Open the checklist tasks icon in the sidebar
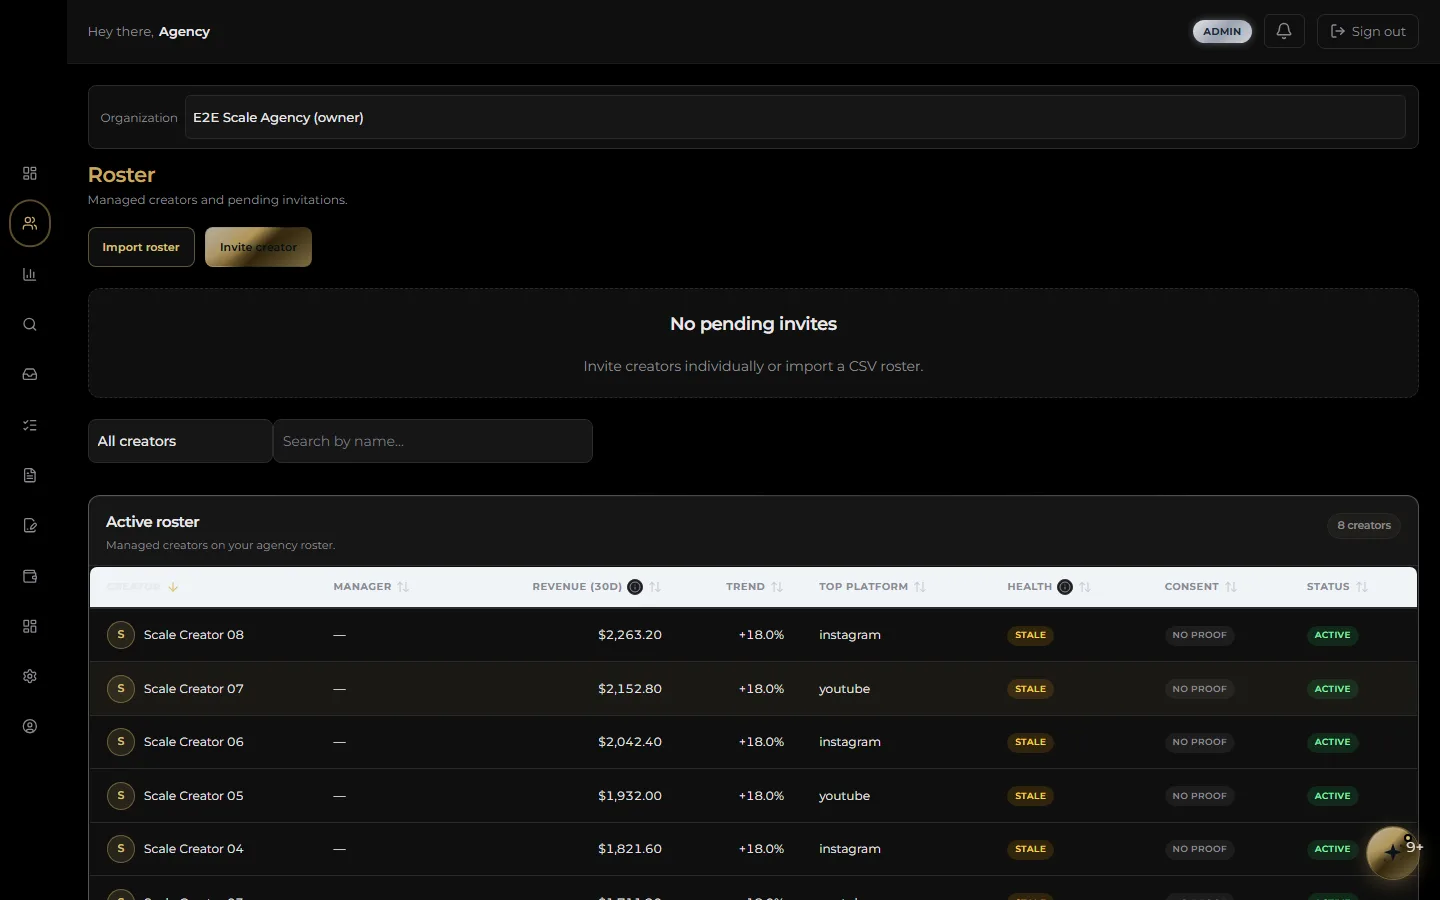The image size is (1440, 900). [x=30, y=425]
